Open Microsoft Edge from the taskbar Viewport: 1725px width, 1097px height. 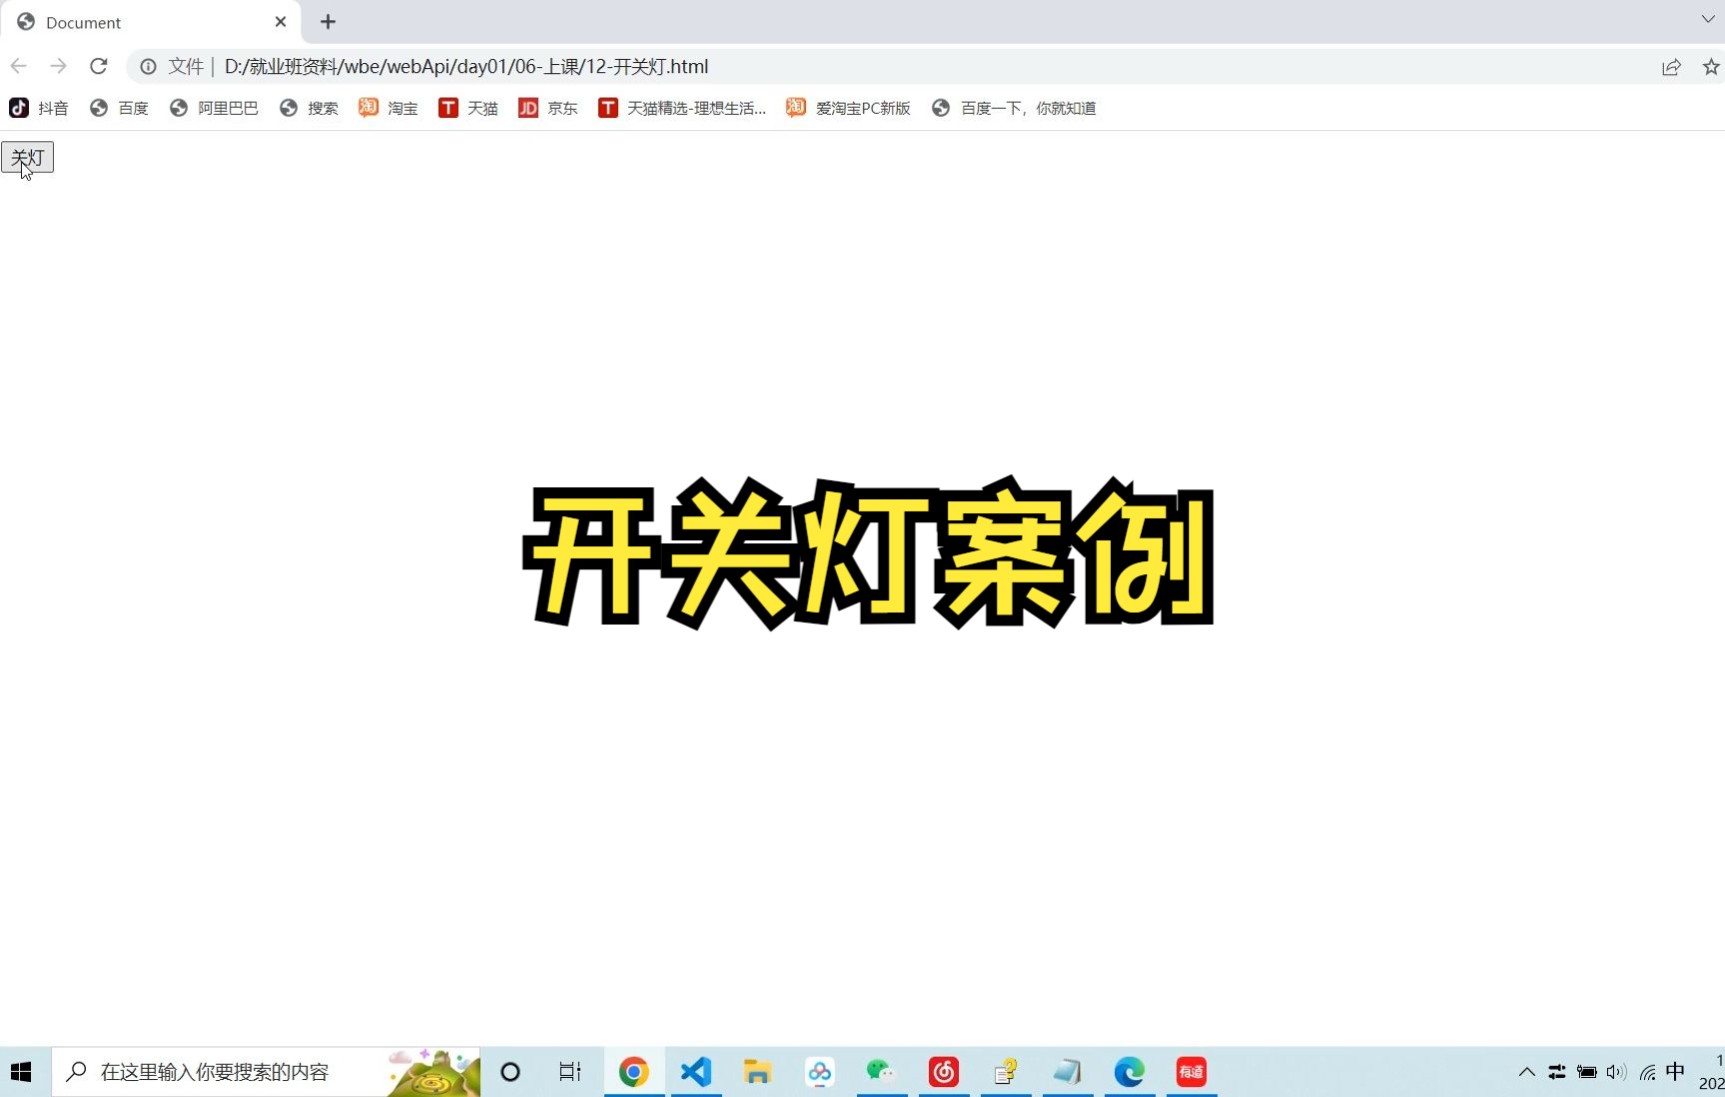[1128, 1071]
